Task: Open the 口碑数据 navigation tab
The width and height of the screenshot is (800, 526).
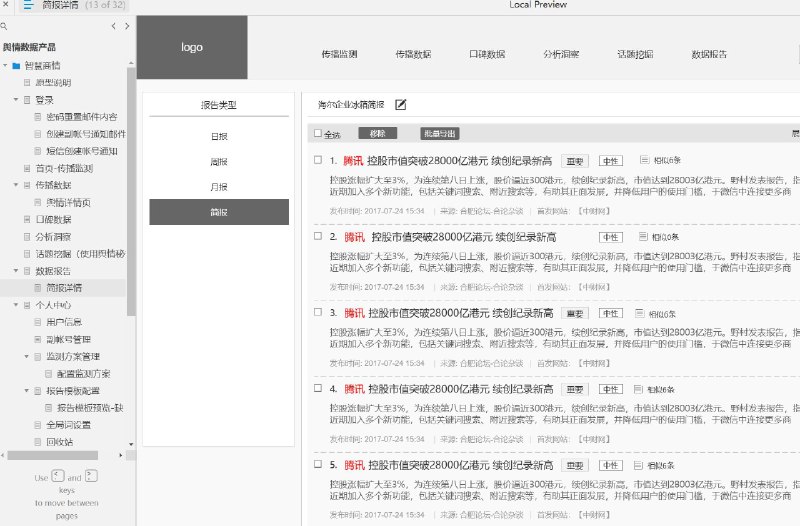Action: pos(487,54)
